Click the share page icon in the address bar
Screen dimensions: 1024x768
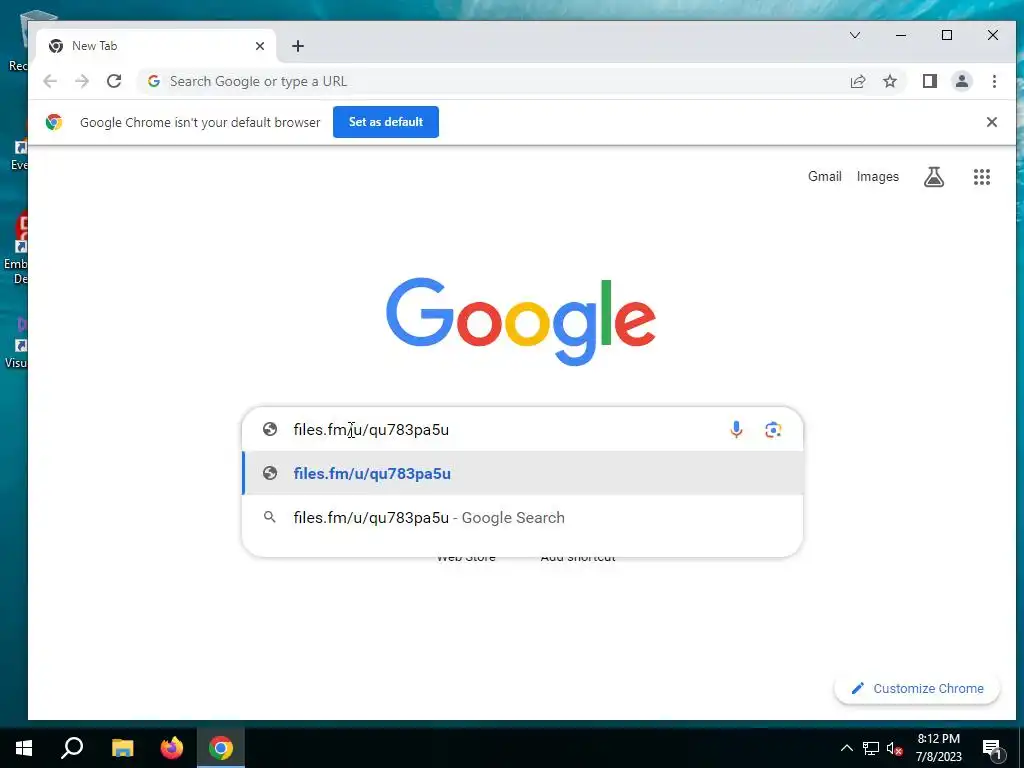[857, 81]
